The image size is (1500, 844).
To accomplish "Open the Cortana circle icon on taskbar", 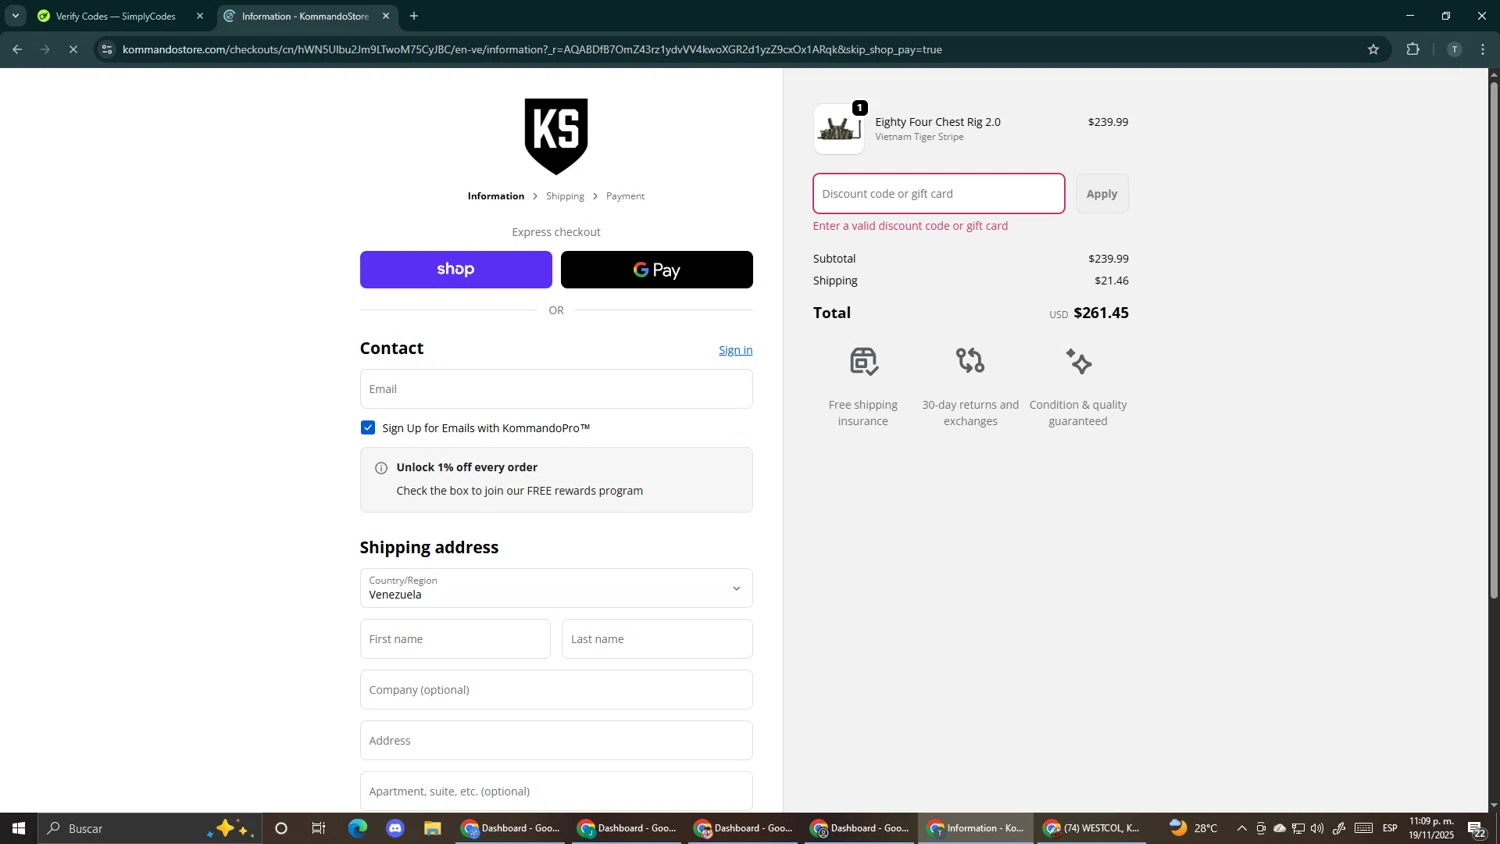I will [x=281, y=828].
